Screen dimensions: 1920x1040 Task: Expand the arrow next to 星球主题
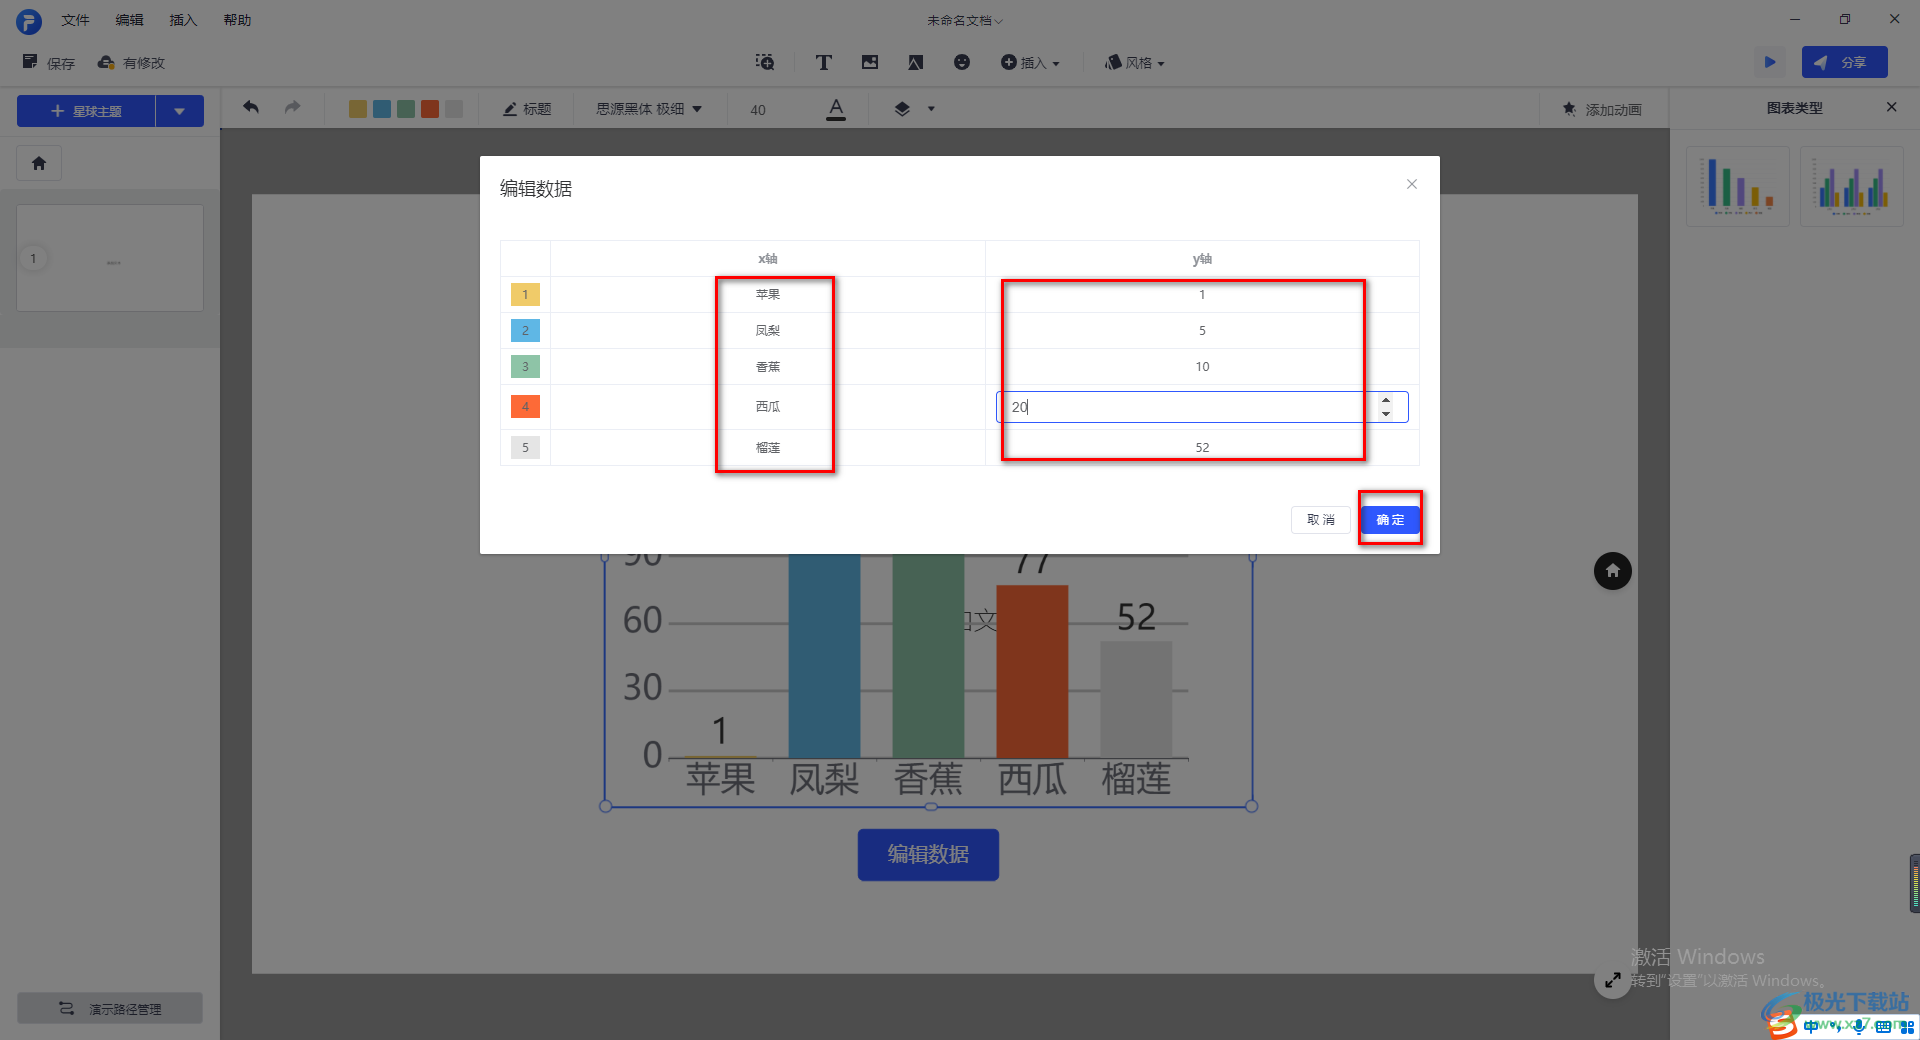coord(180,111)
